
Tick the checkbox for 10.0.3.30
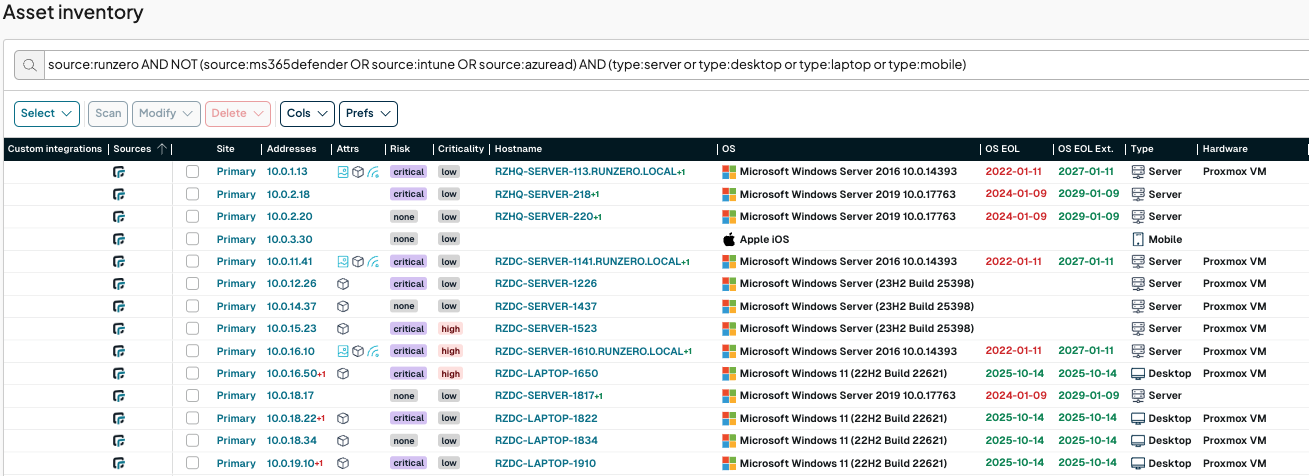[193, 239]
